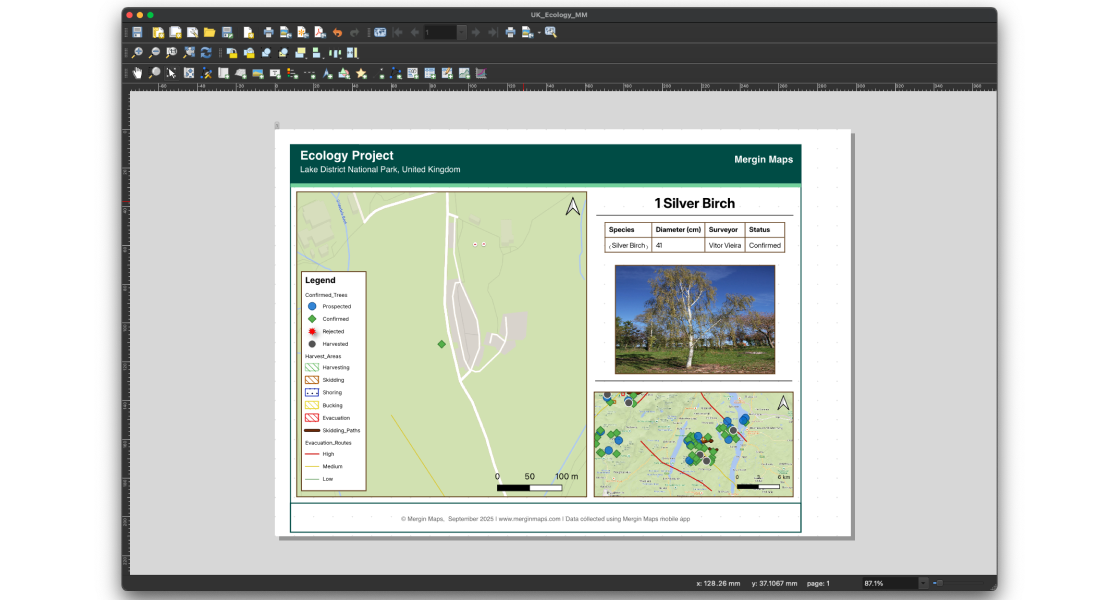Undo the last layout change
Screen dimensions: 1120x600
[337, 31]
